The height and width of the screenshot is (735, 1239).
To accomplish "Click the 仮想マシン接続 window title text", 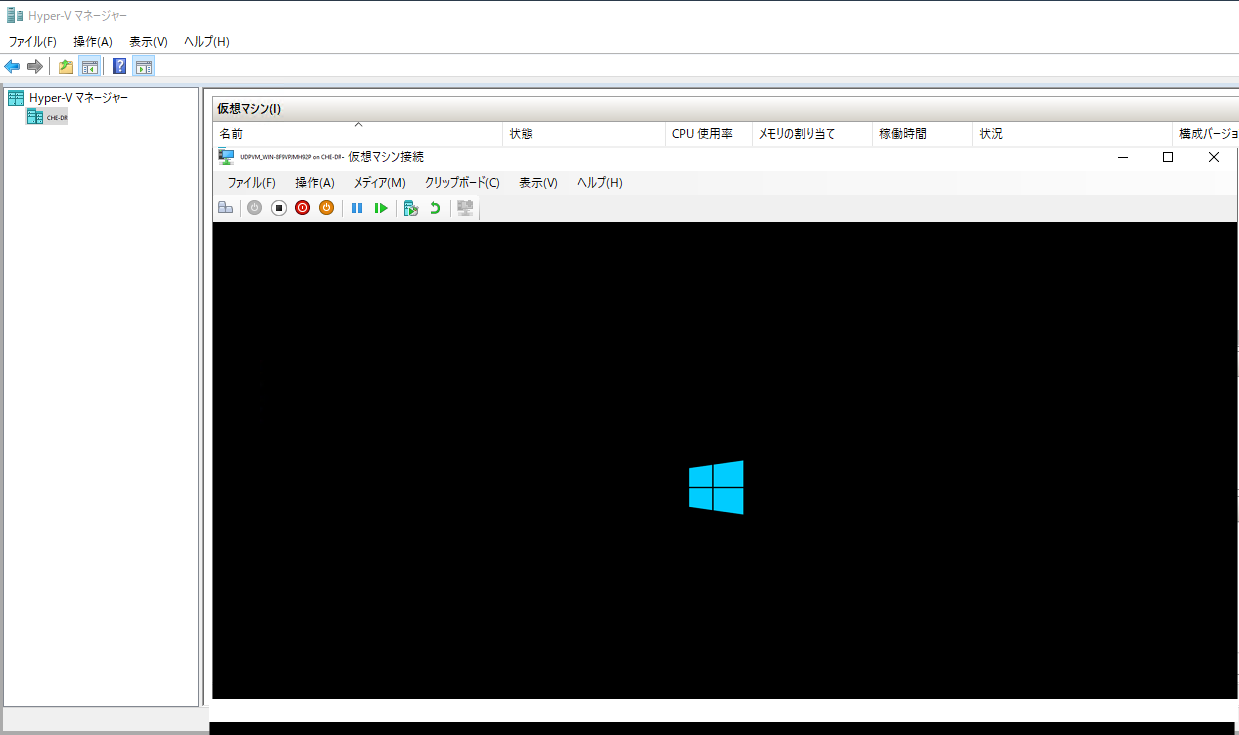I will 386,157.
